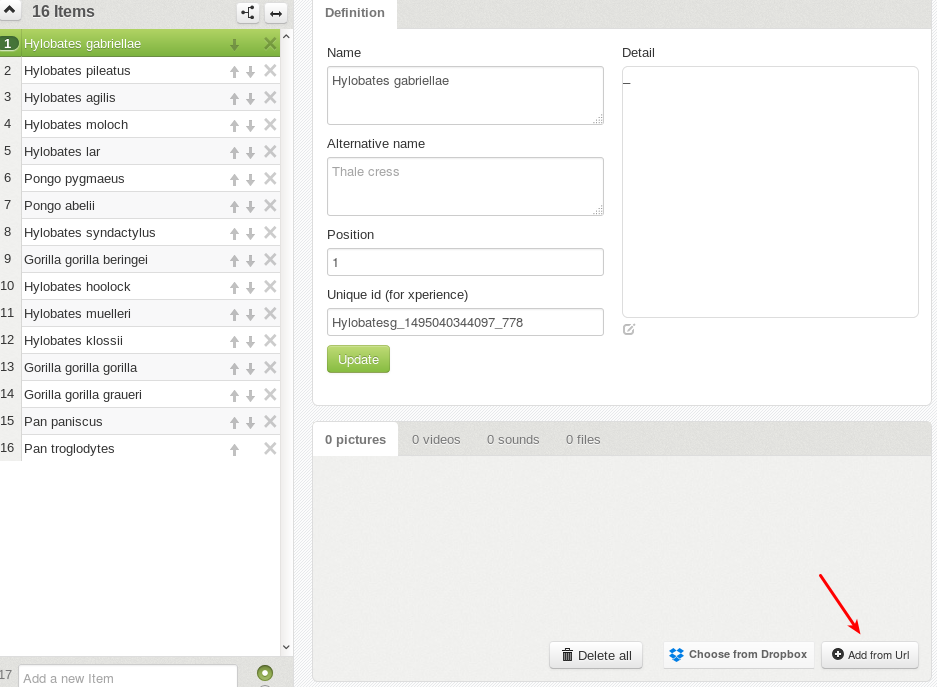Remove Pan troglodytes from the list

[270, 449]
